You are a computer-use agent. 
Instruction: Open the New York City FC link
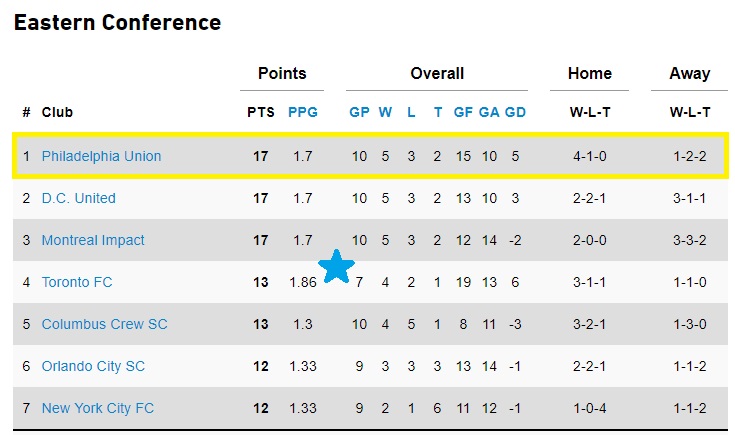(98, 408)
